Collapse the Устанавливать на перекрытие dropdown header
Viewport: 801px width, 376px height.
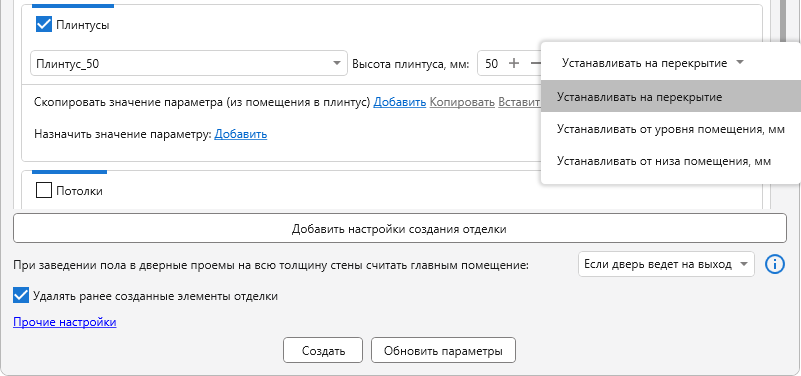[x=653, y=63]
